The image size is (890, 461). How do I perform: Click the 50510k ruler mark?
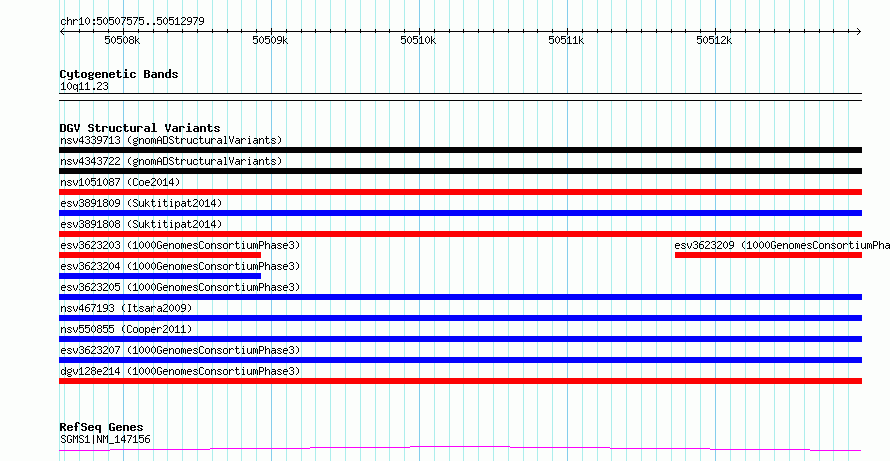(x=418, y=40)
